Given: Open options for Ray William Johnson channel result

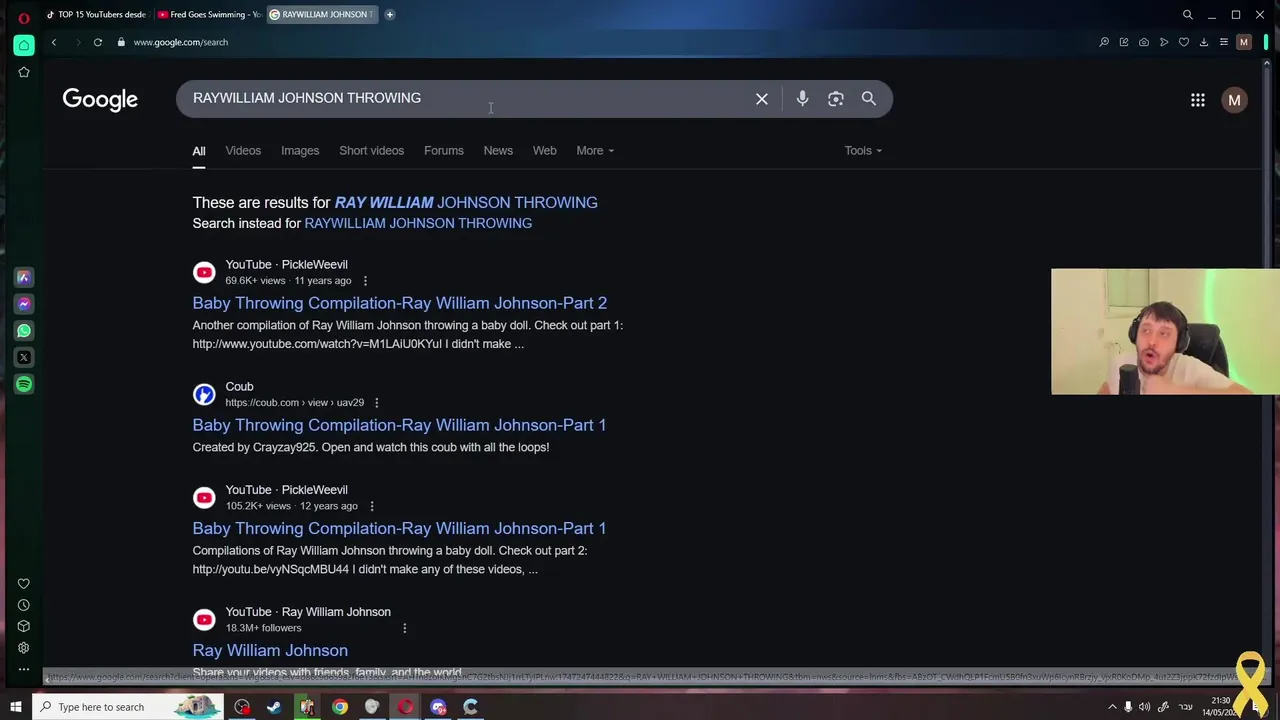Looking at the screenshot, I should tap(404, 628).
